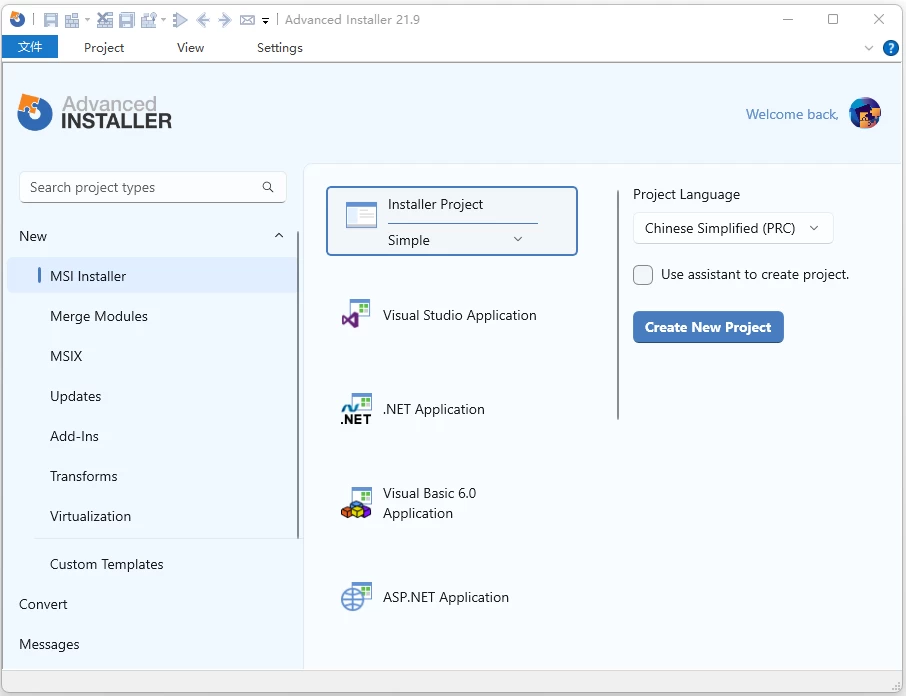Open help with the blue question mark
Screen dimensions: 906x696
(890, 48)
